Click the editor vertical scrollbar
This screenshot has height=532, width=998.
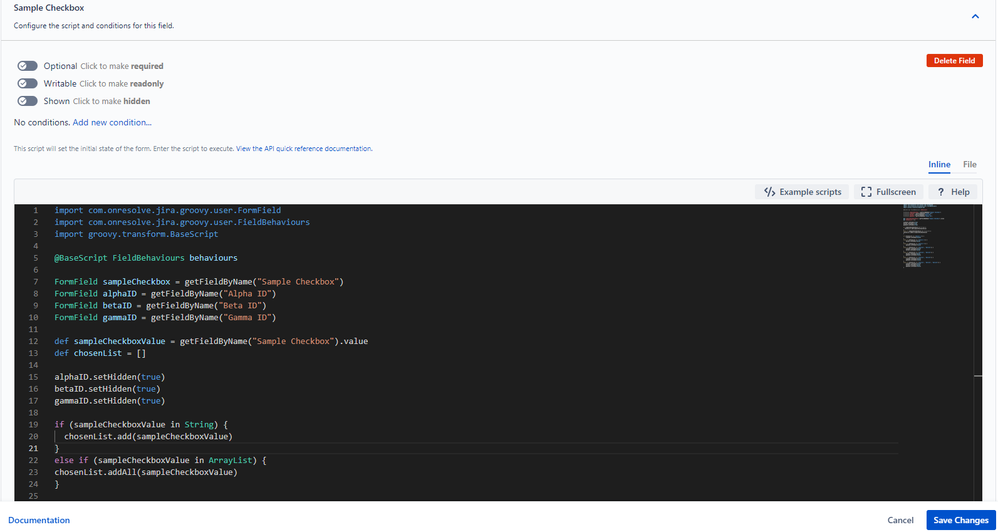(978, 352)
